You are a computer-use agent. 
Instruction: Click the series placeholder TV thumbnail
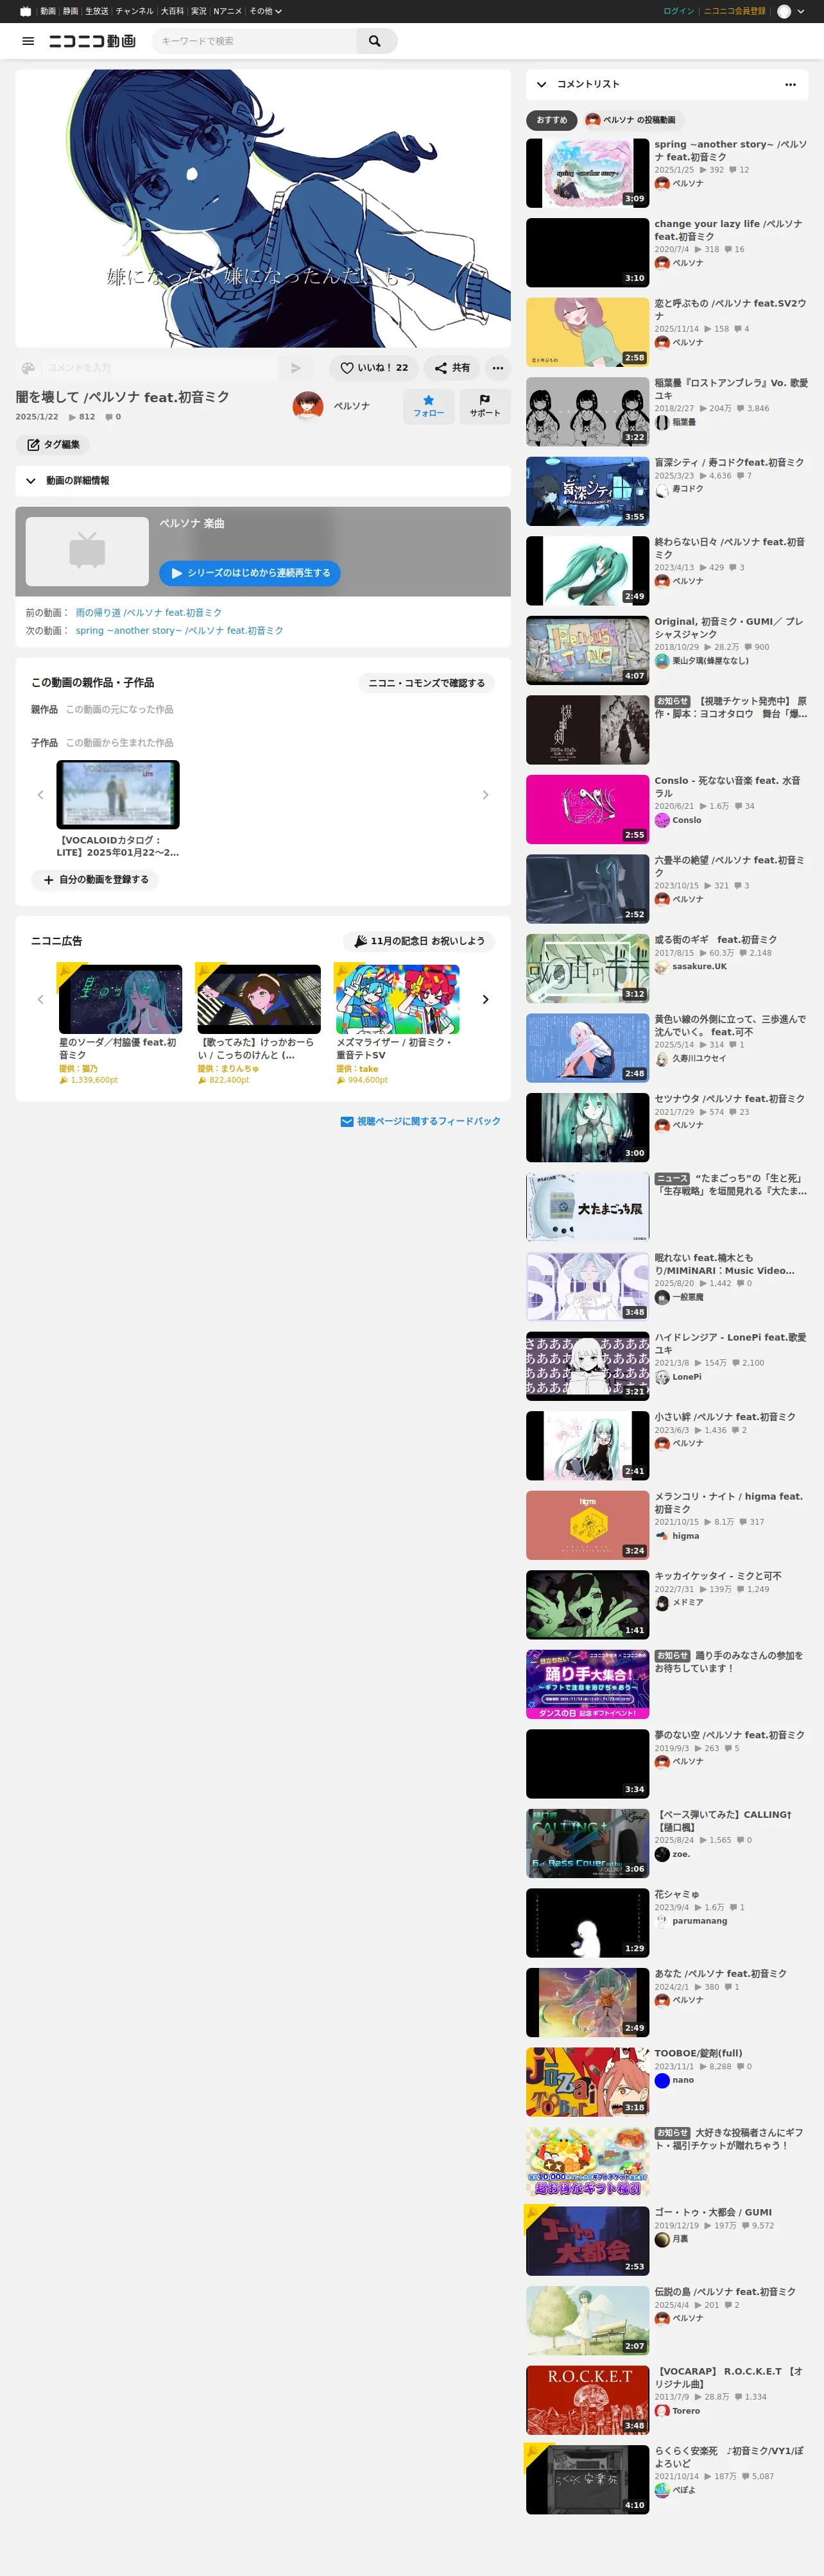pos(87,551)
